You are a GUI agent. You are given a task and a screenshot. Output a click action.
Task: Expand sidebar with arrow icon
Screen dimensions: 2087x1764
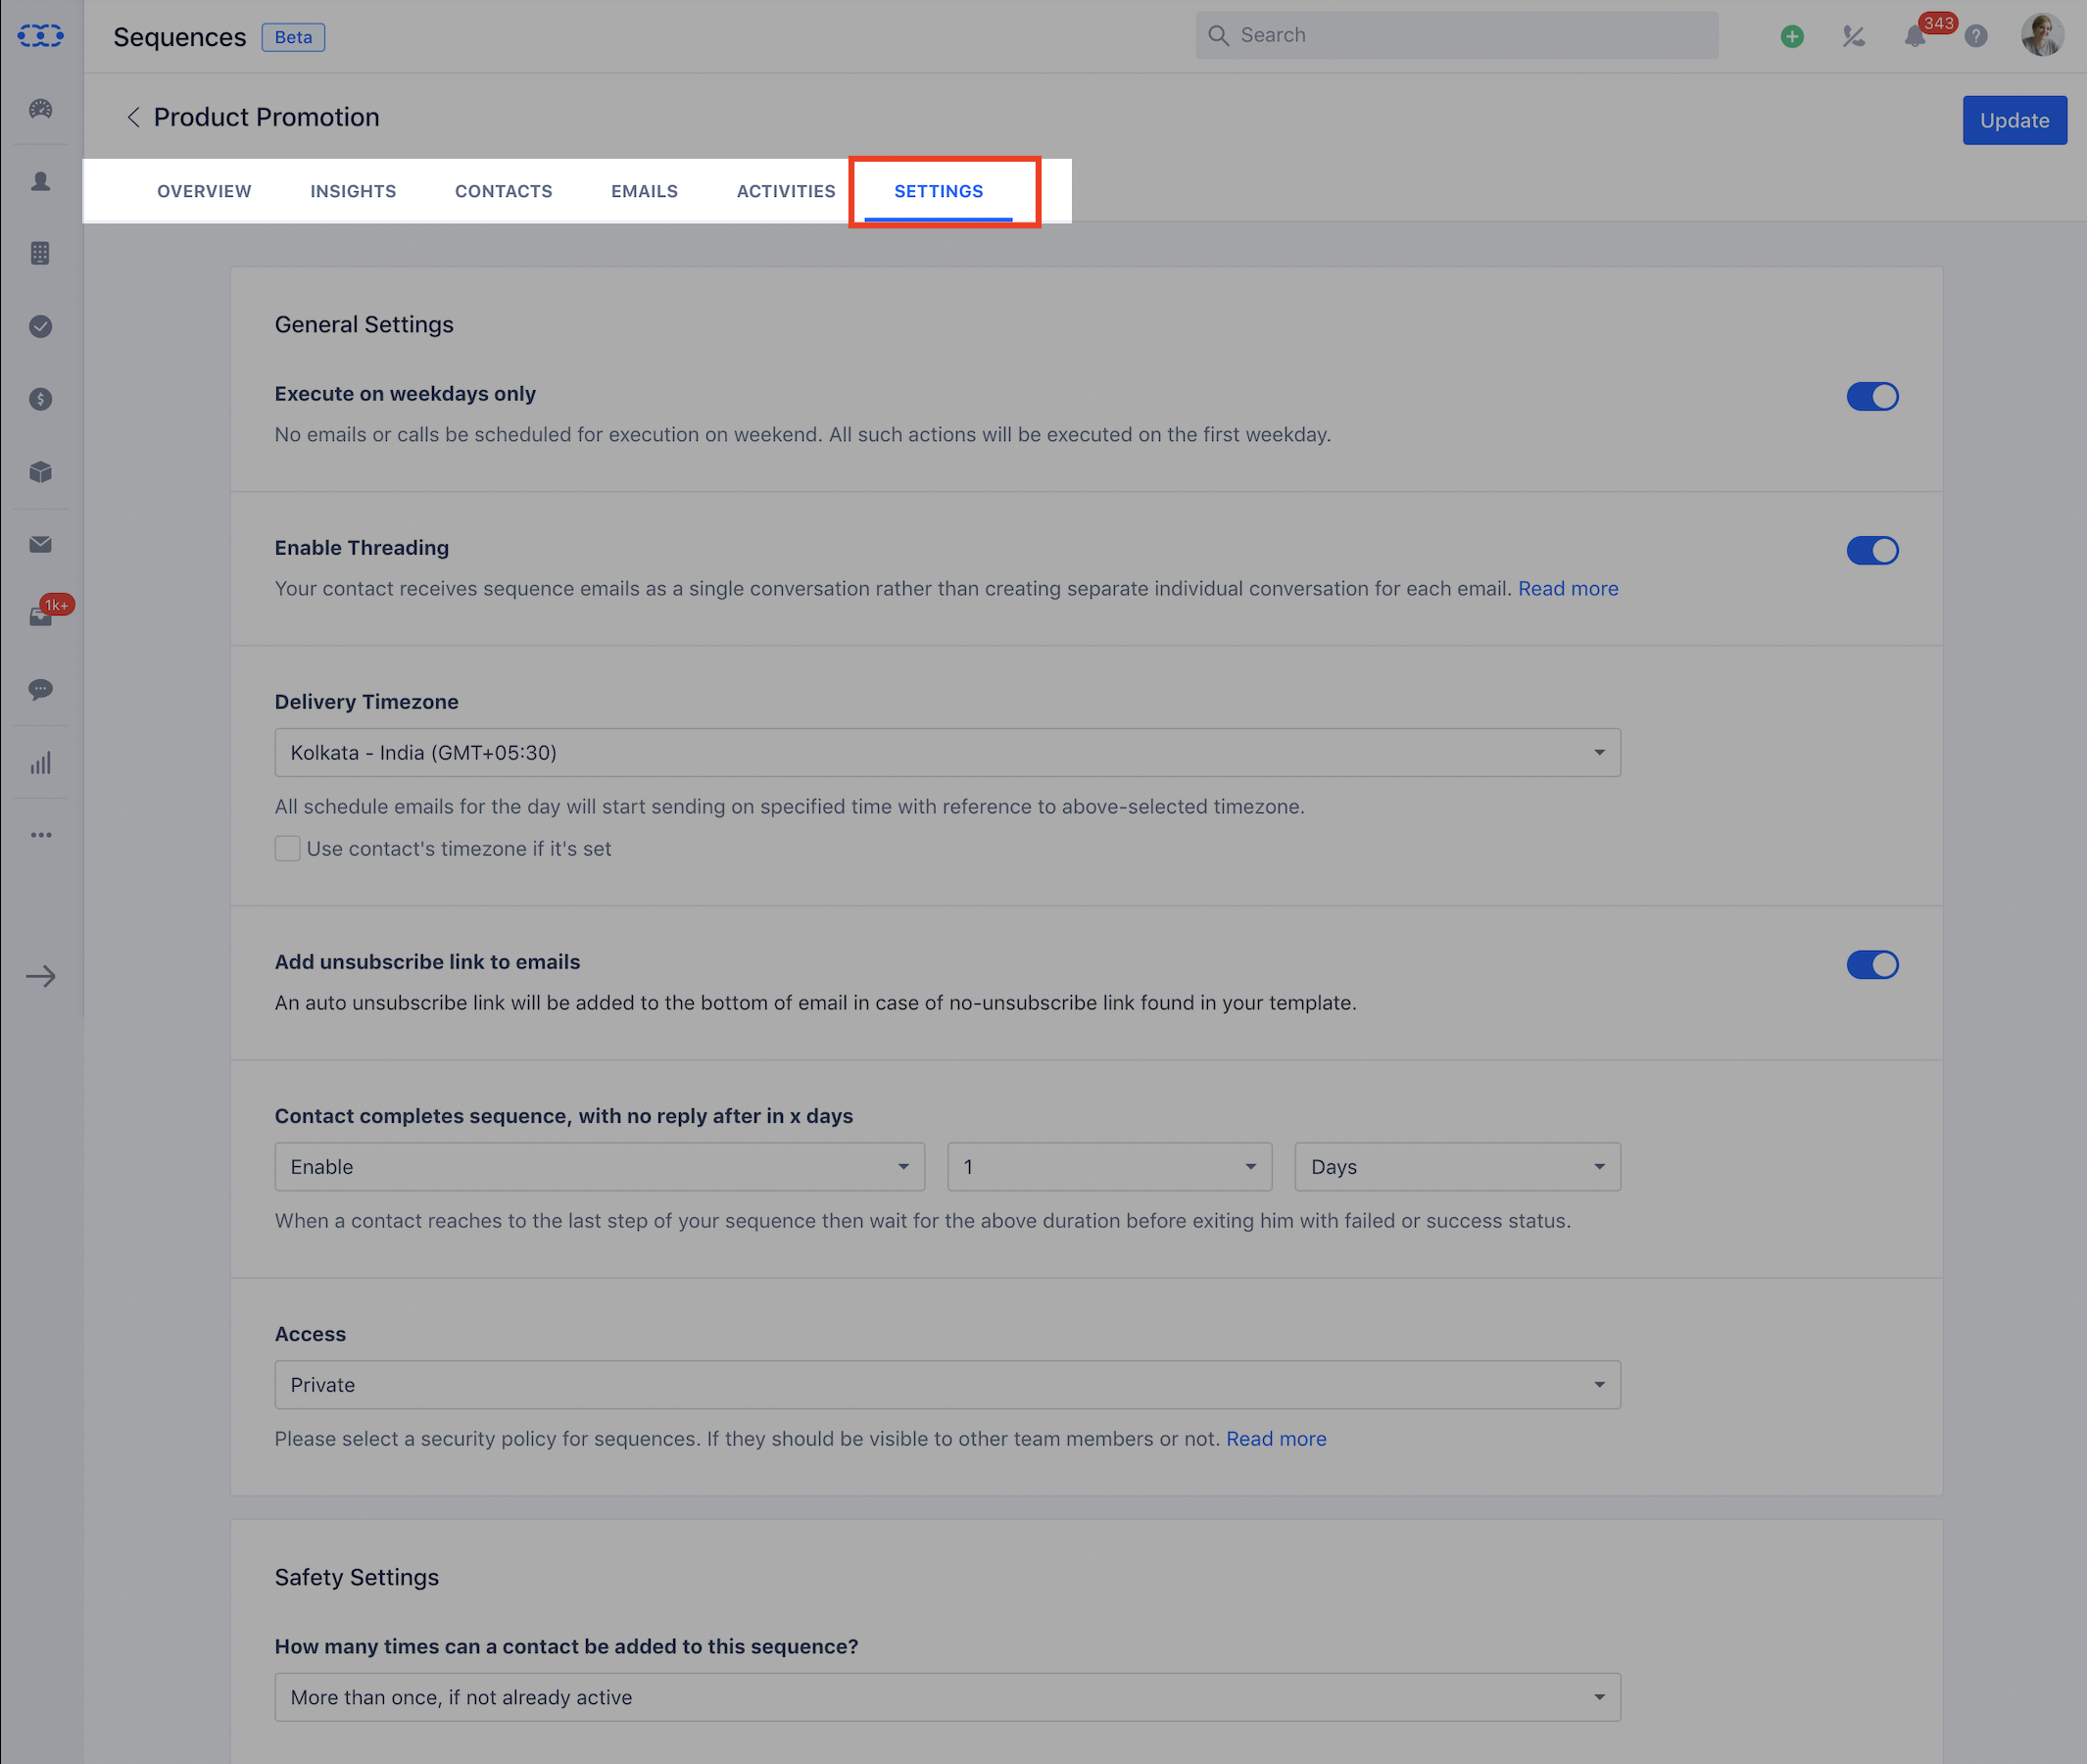click(40, 976)
